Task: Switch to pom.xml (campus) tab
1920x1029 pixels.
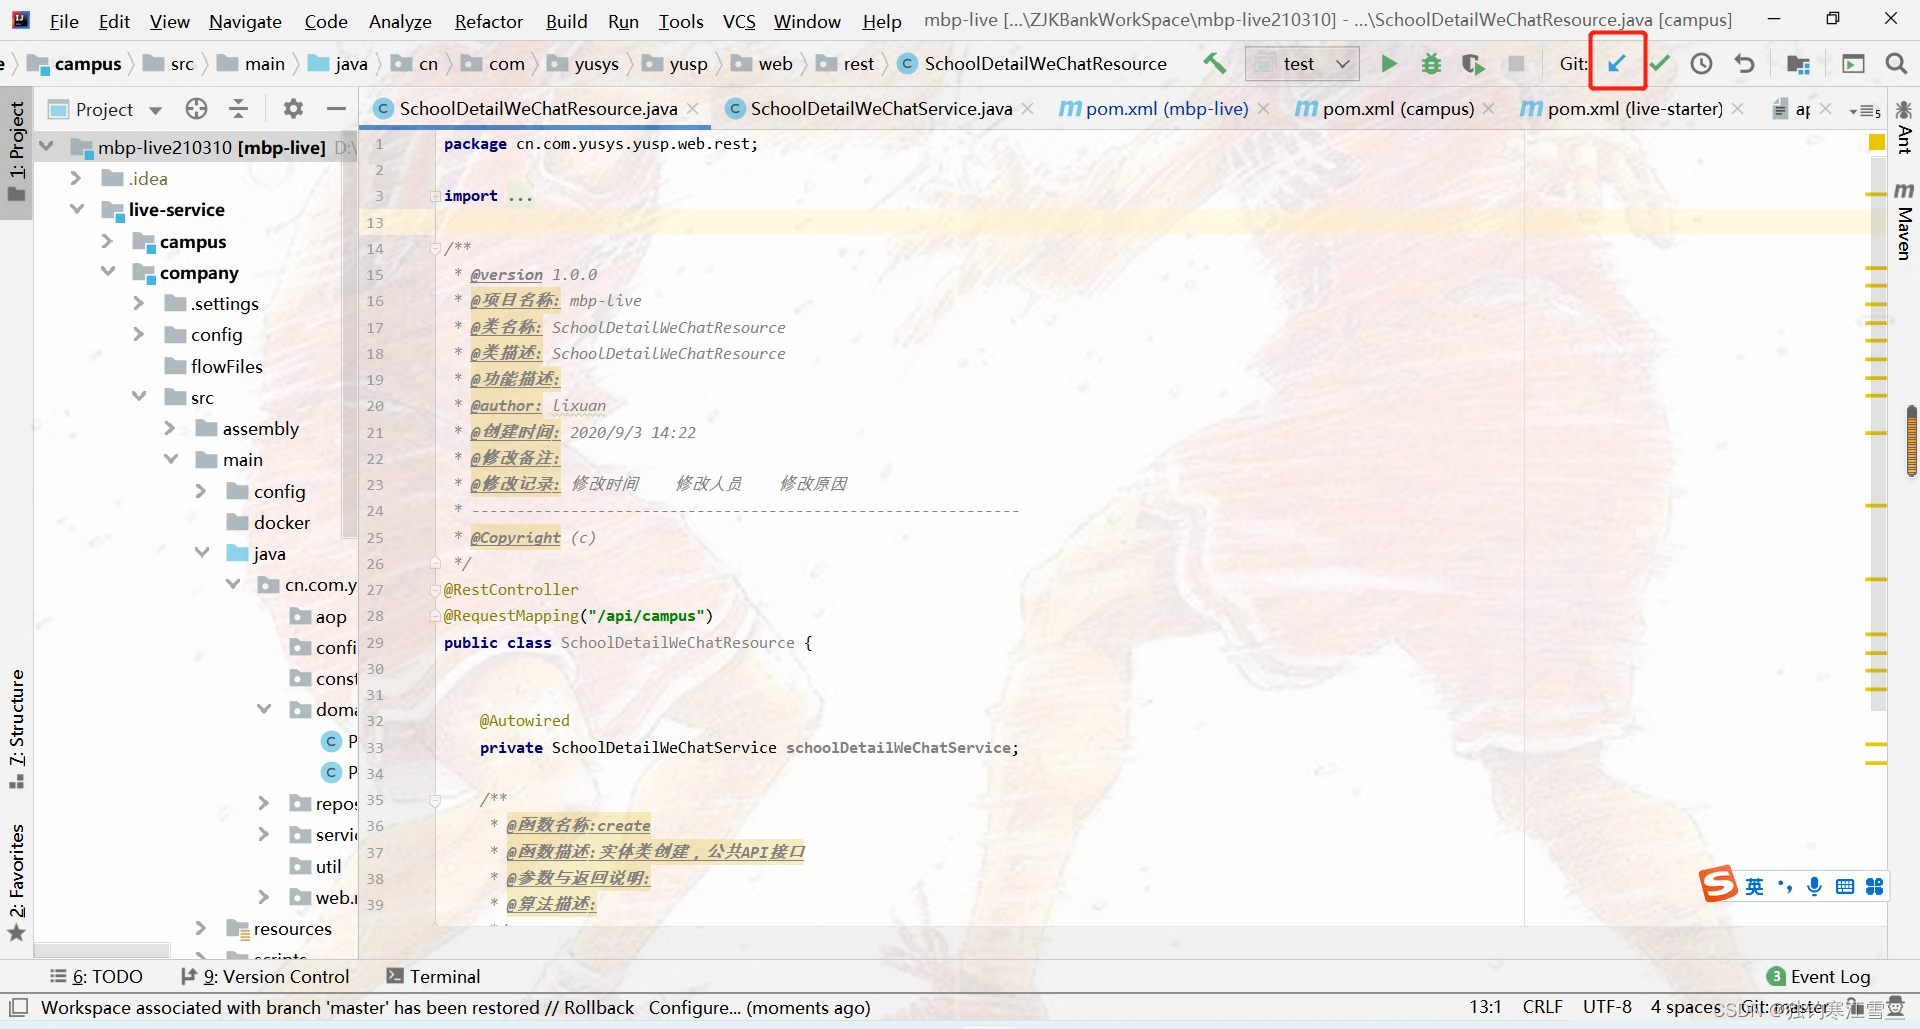Action: point(1397,108)
